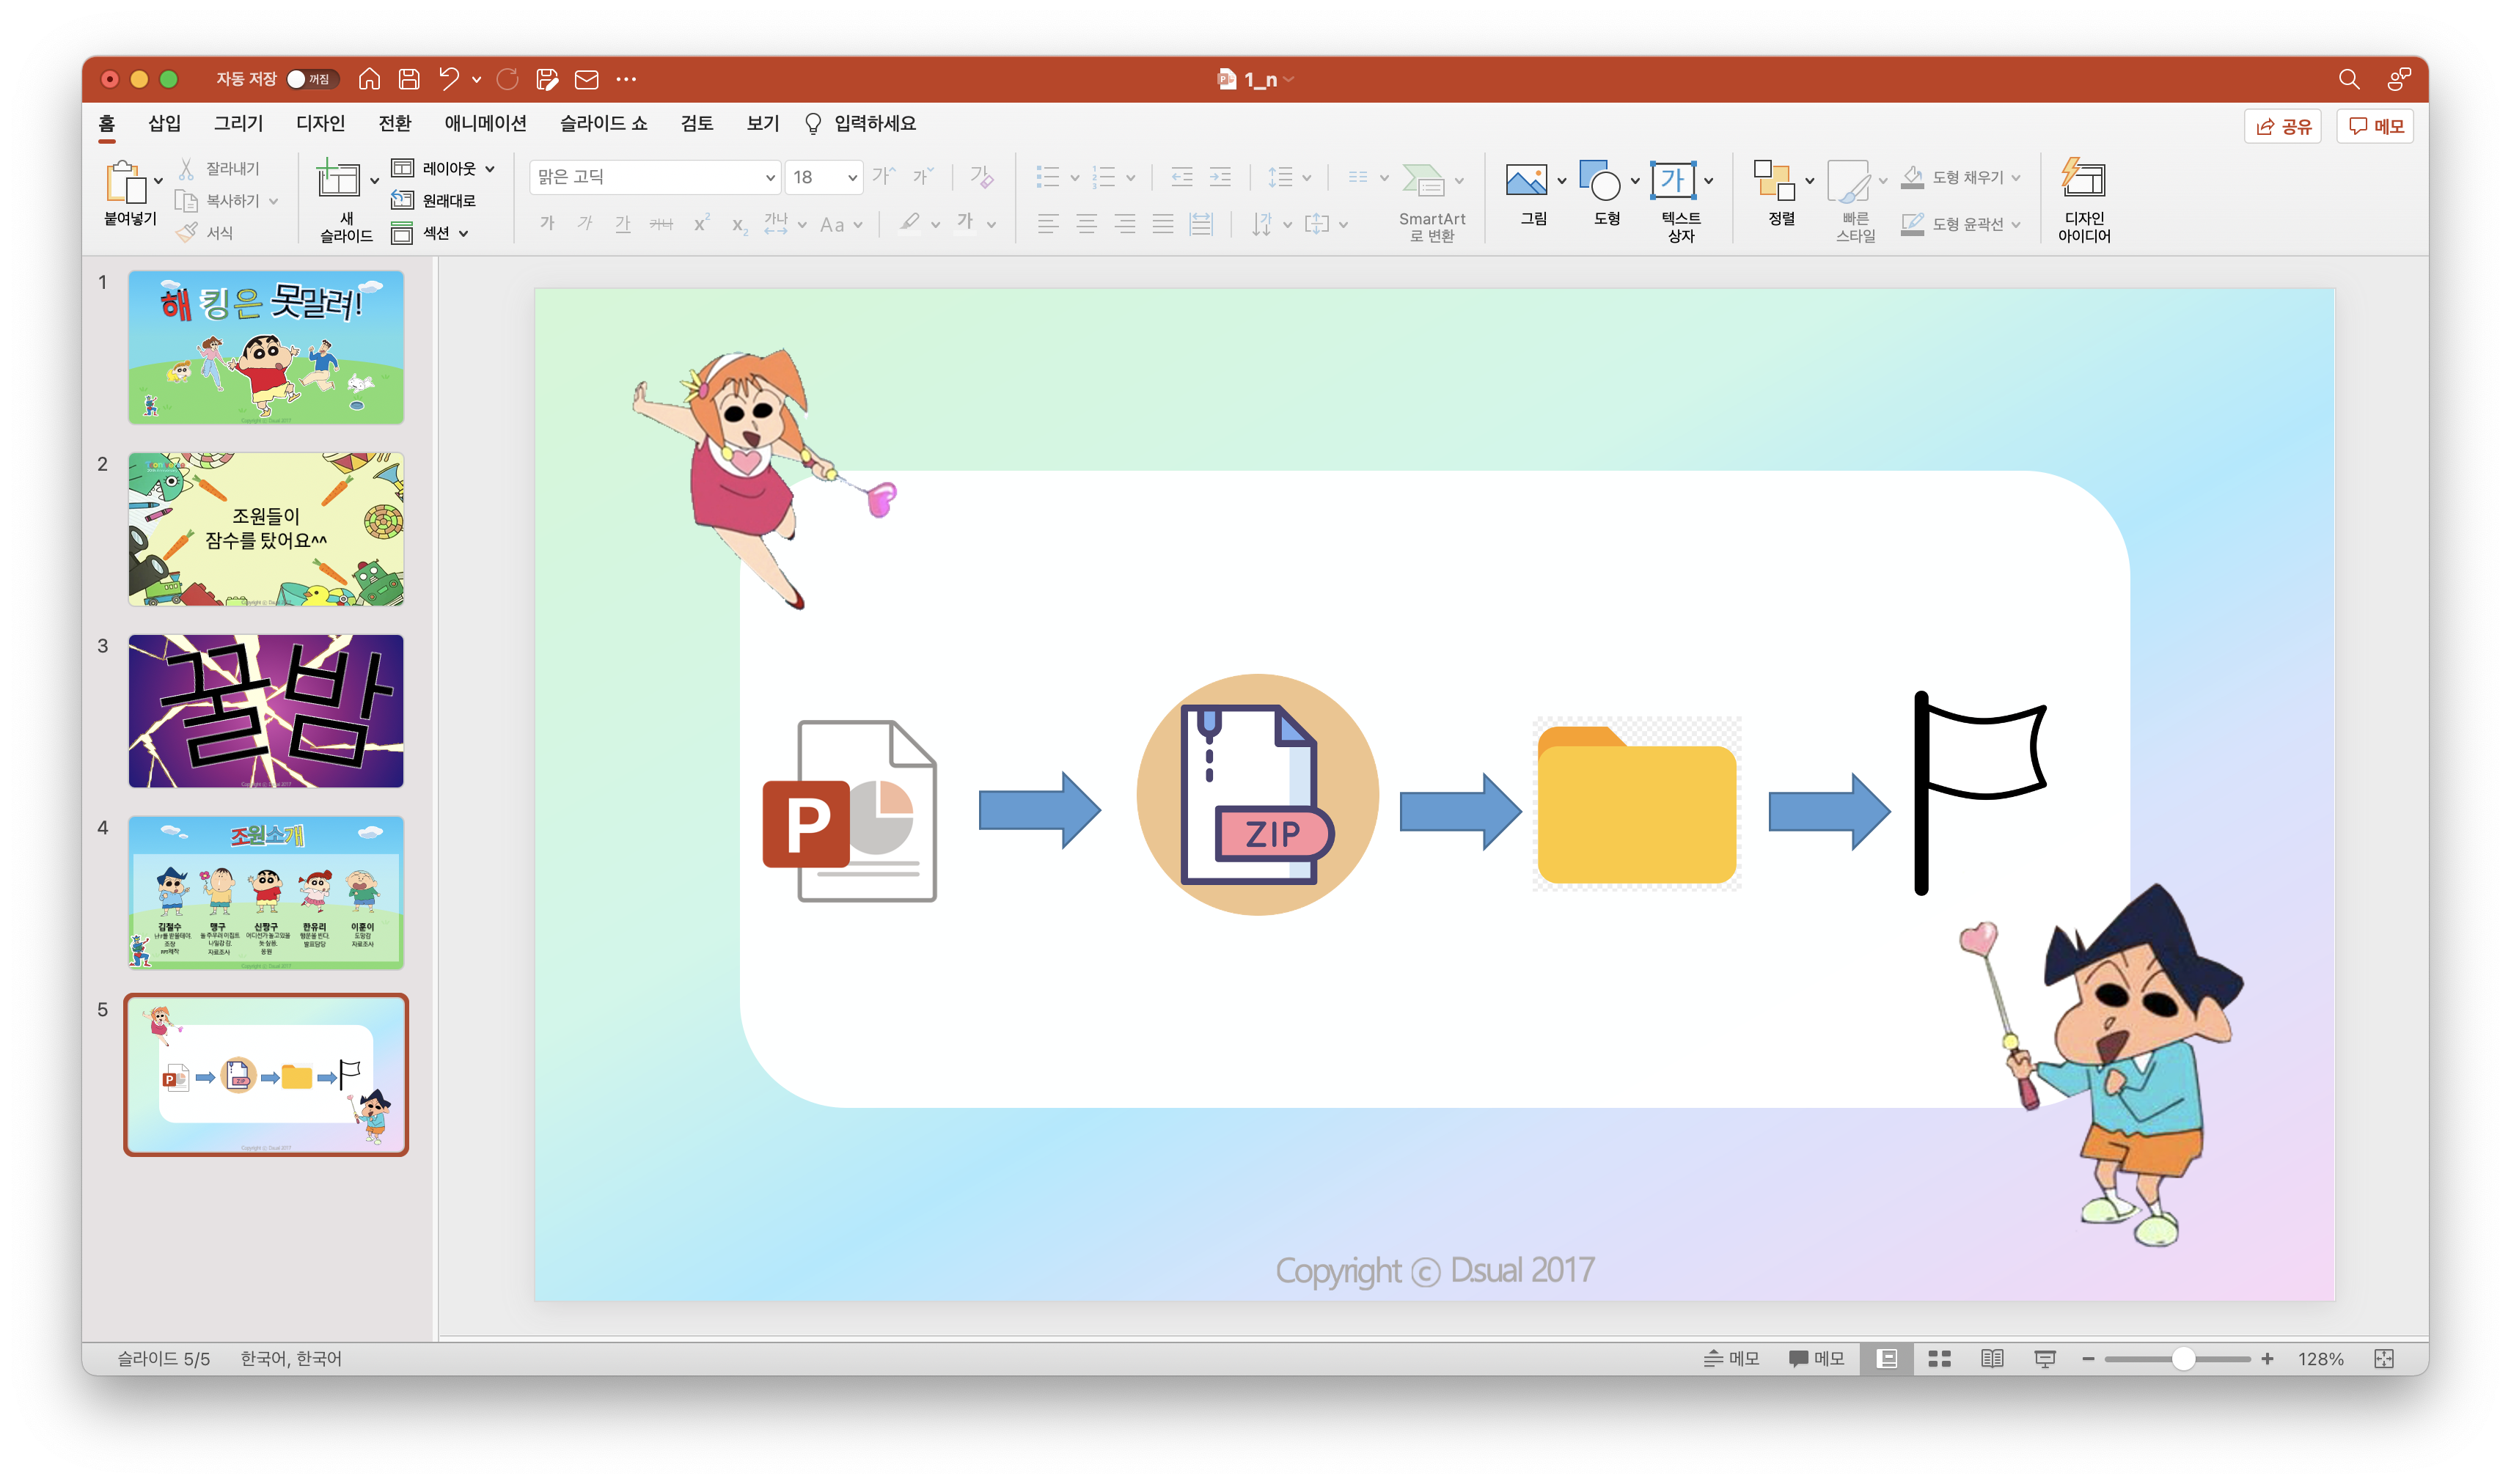Click the Undo arrow icon
Viewport: 2511px width, 1484px height.
tap(449, 79)
